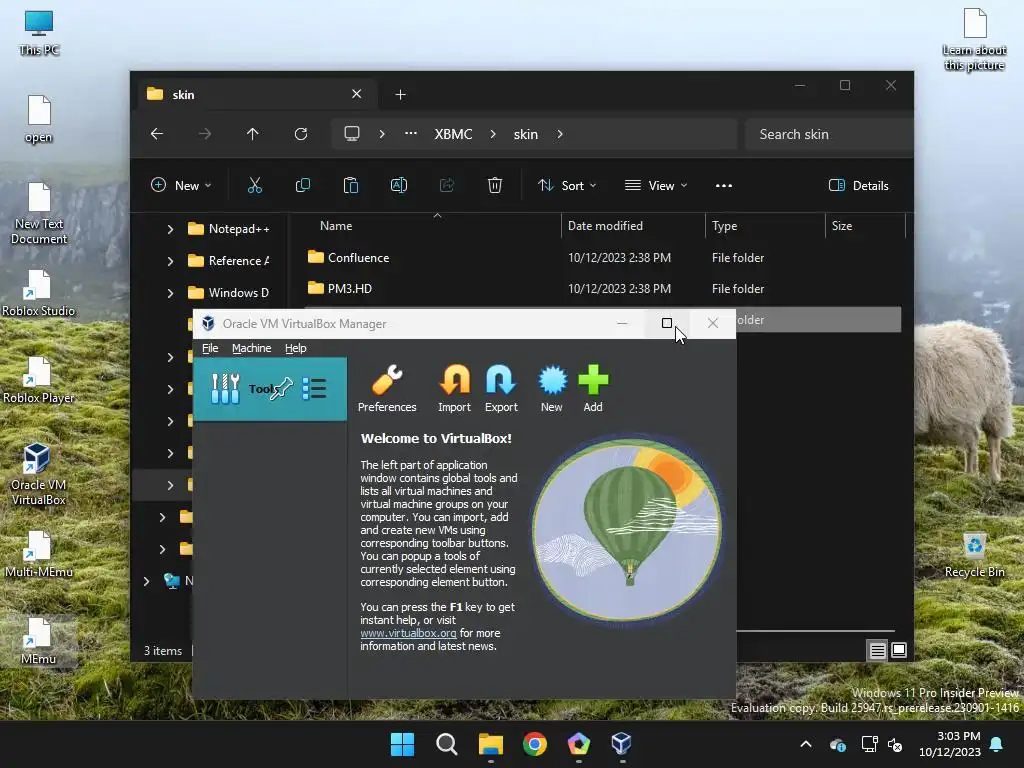
Task: Open the Windows Start menu
Action: (x=402, y=744)
